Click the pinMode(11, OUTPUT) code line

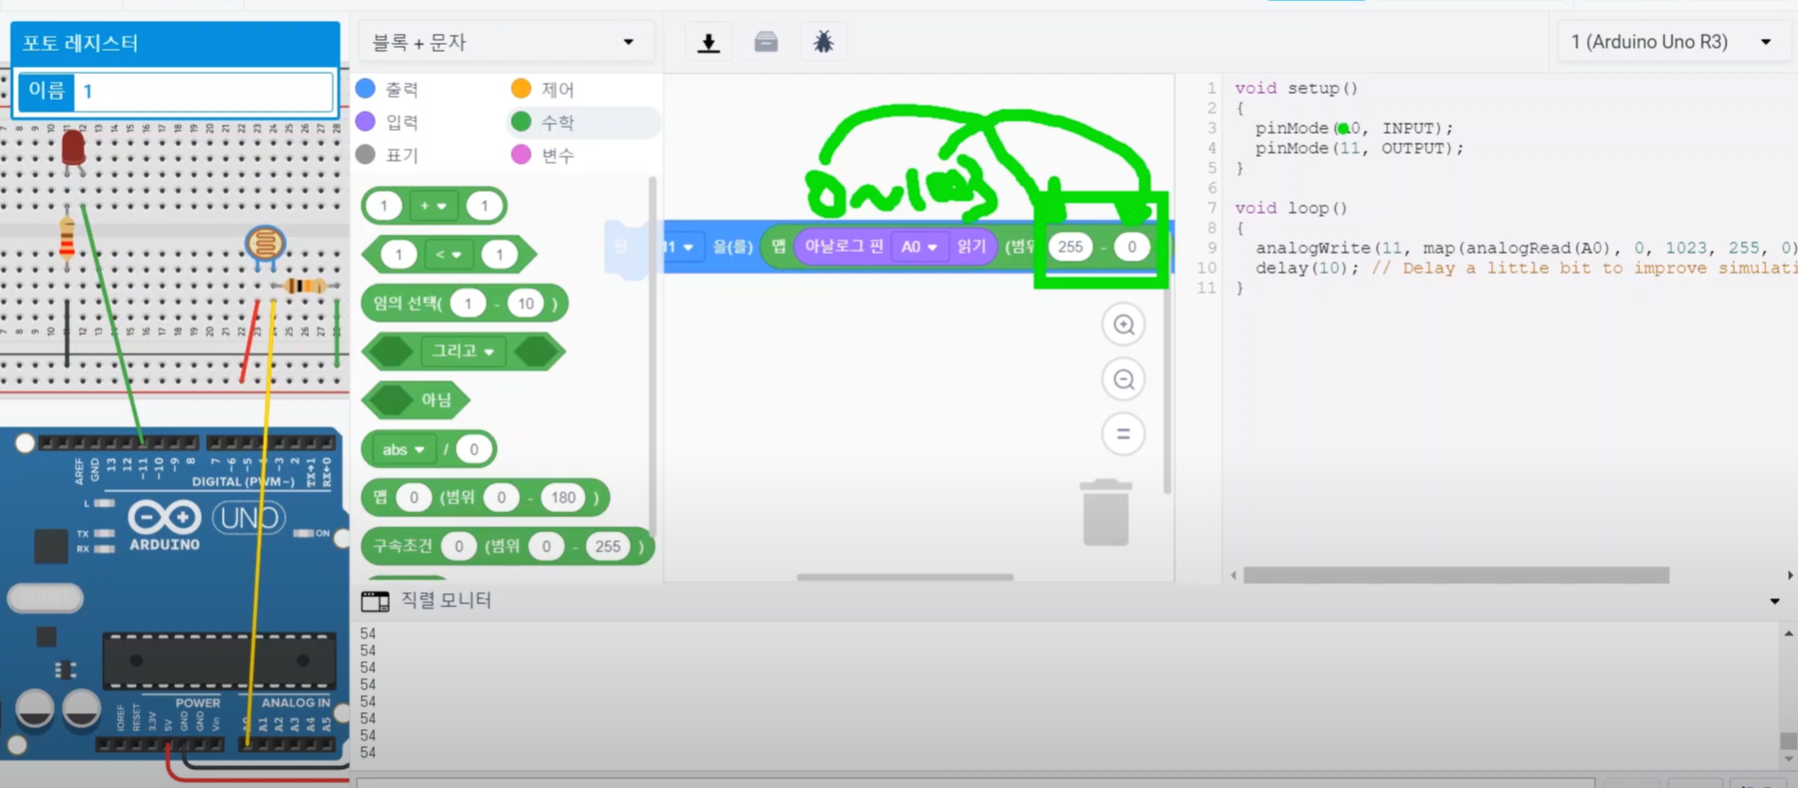[1359, 148]
